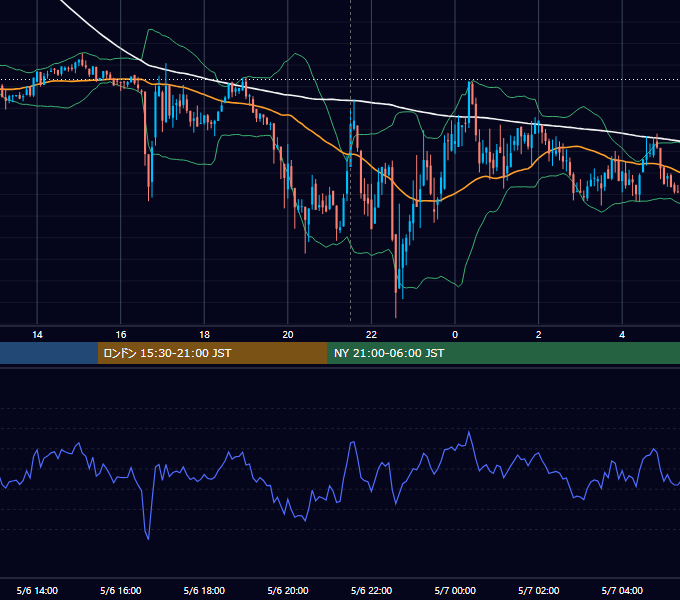Click the 5/6 22:00 date label
This screenshot has width=680, height=600.
click(x=371, y=590)
